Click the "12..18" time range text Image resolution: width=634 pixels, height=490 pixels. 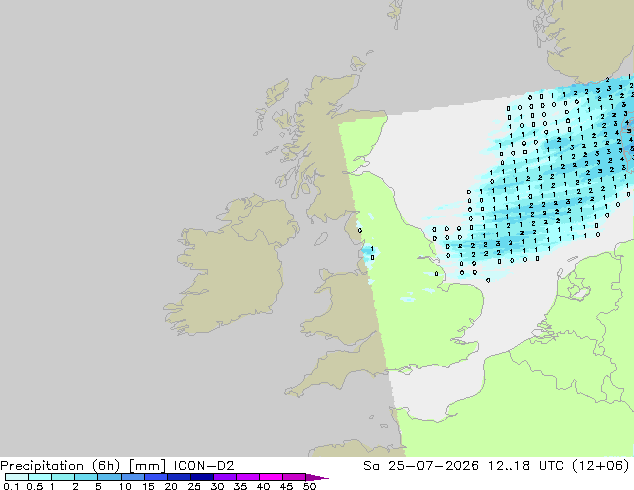508,466
